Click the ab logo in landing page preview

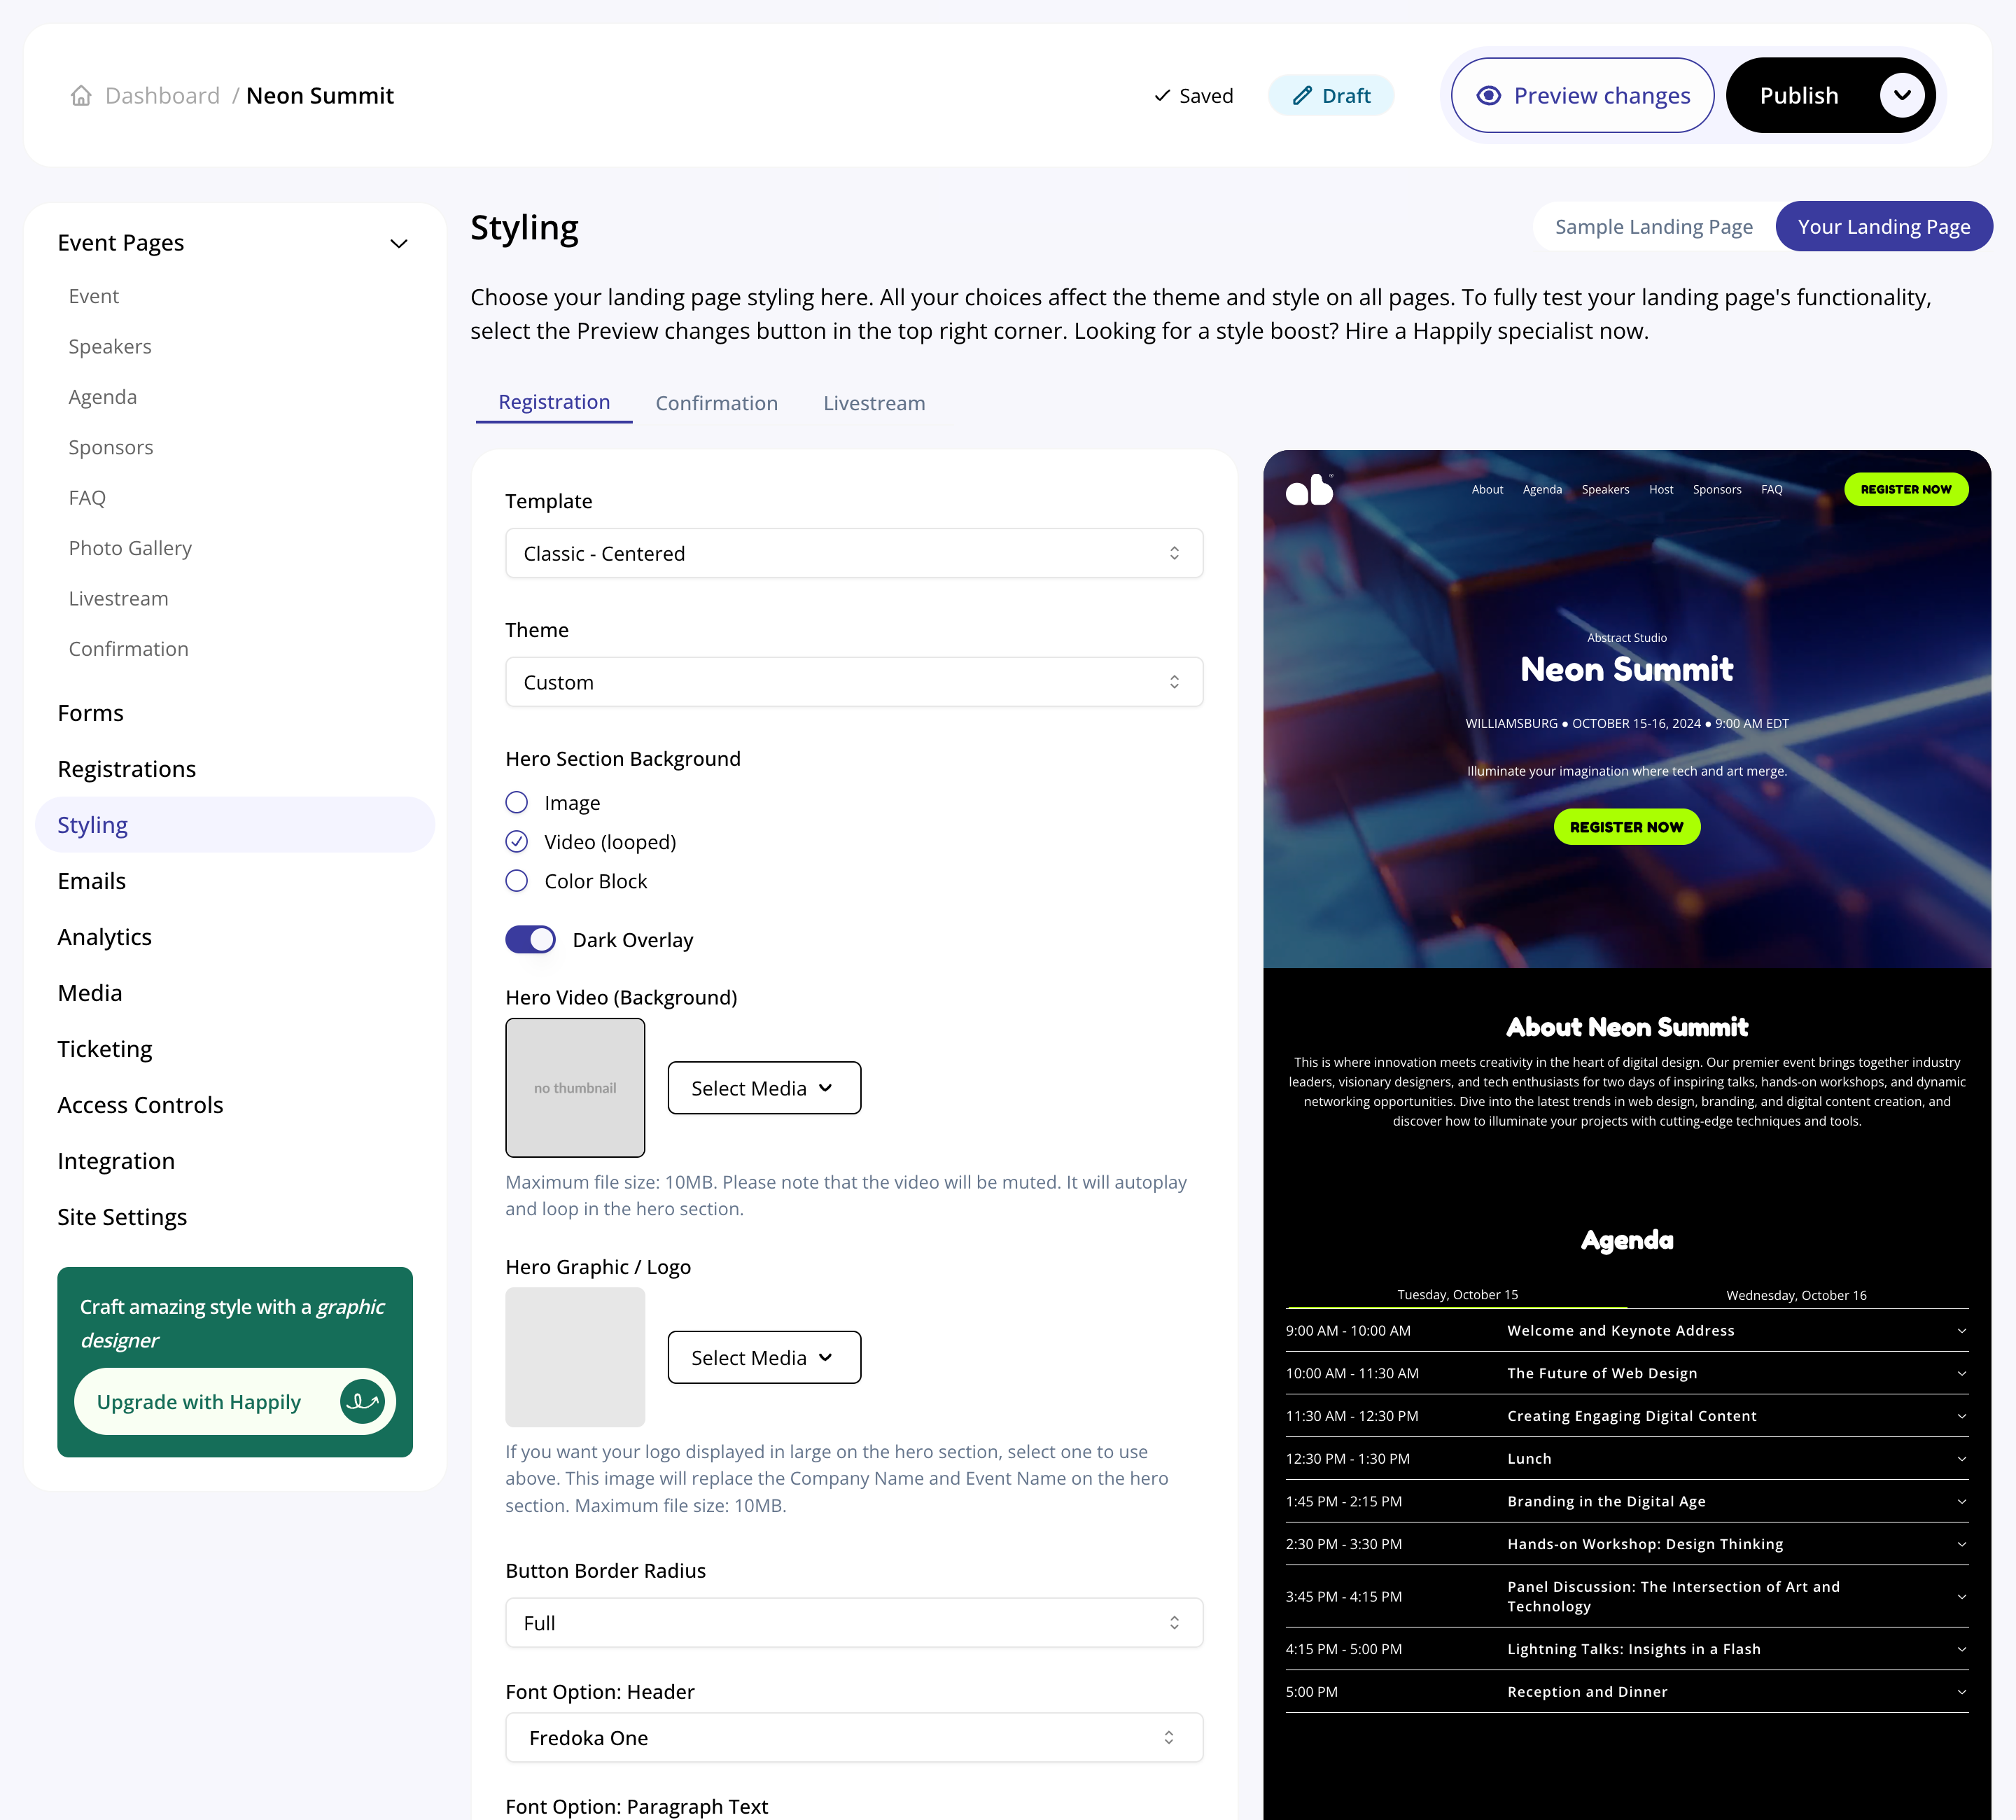pyautogui.click(x=1309, y=490)
